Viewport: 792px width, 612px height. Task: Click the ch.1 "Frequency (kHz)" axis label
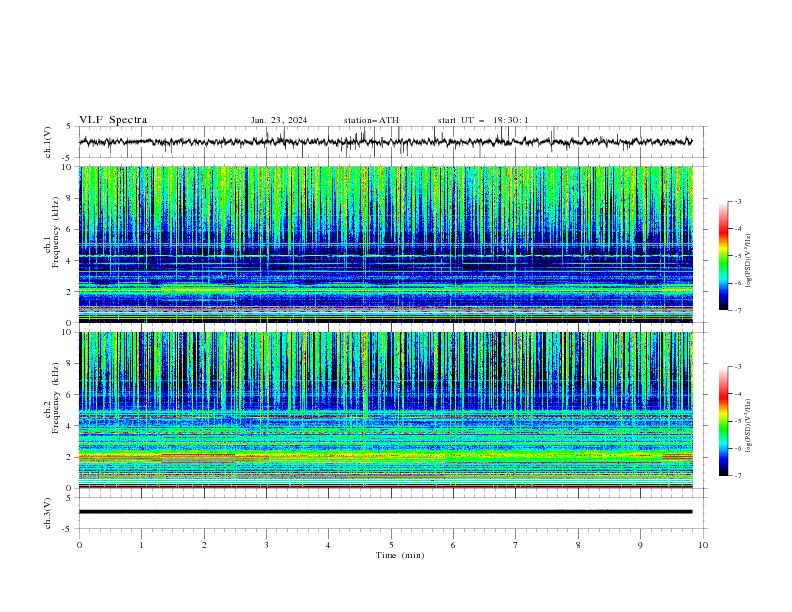point(56,233)
